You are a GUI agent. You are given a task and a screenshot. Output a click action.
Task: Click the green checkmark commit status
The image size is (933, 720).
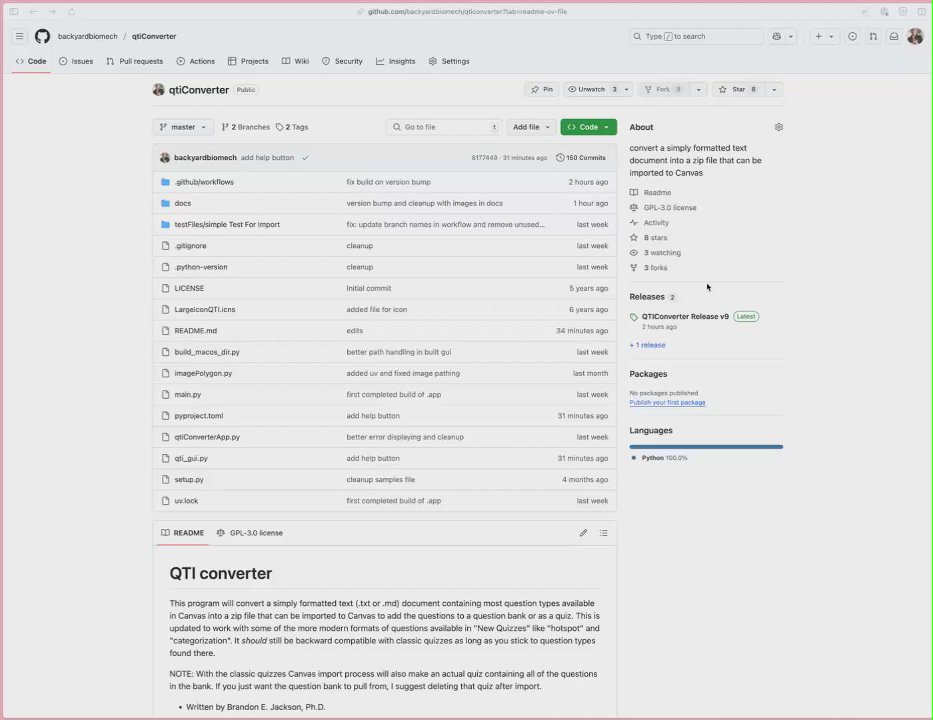pyautogui.click(x=305, y=158)
